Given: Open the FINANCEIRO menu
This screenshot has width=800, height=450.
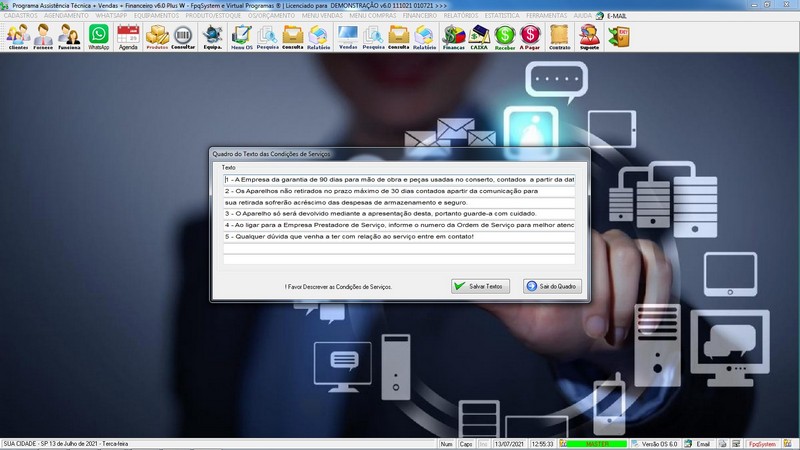Looking at the screenshot, I should (x=420, y=16).
